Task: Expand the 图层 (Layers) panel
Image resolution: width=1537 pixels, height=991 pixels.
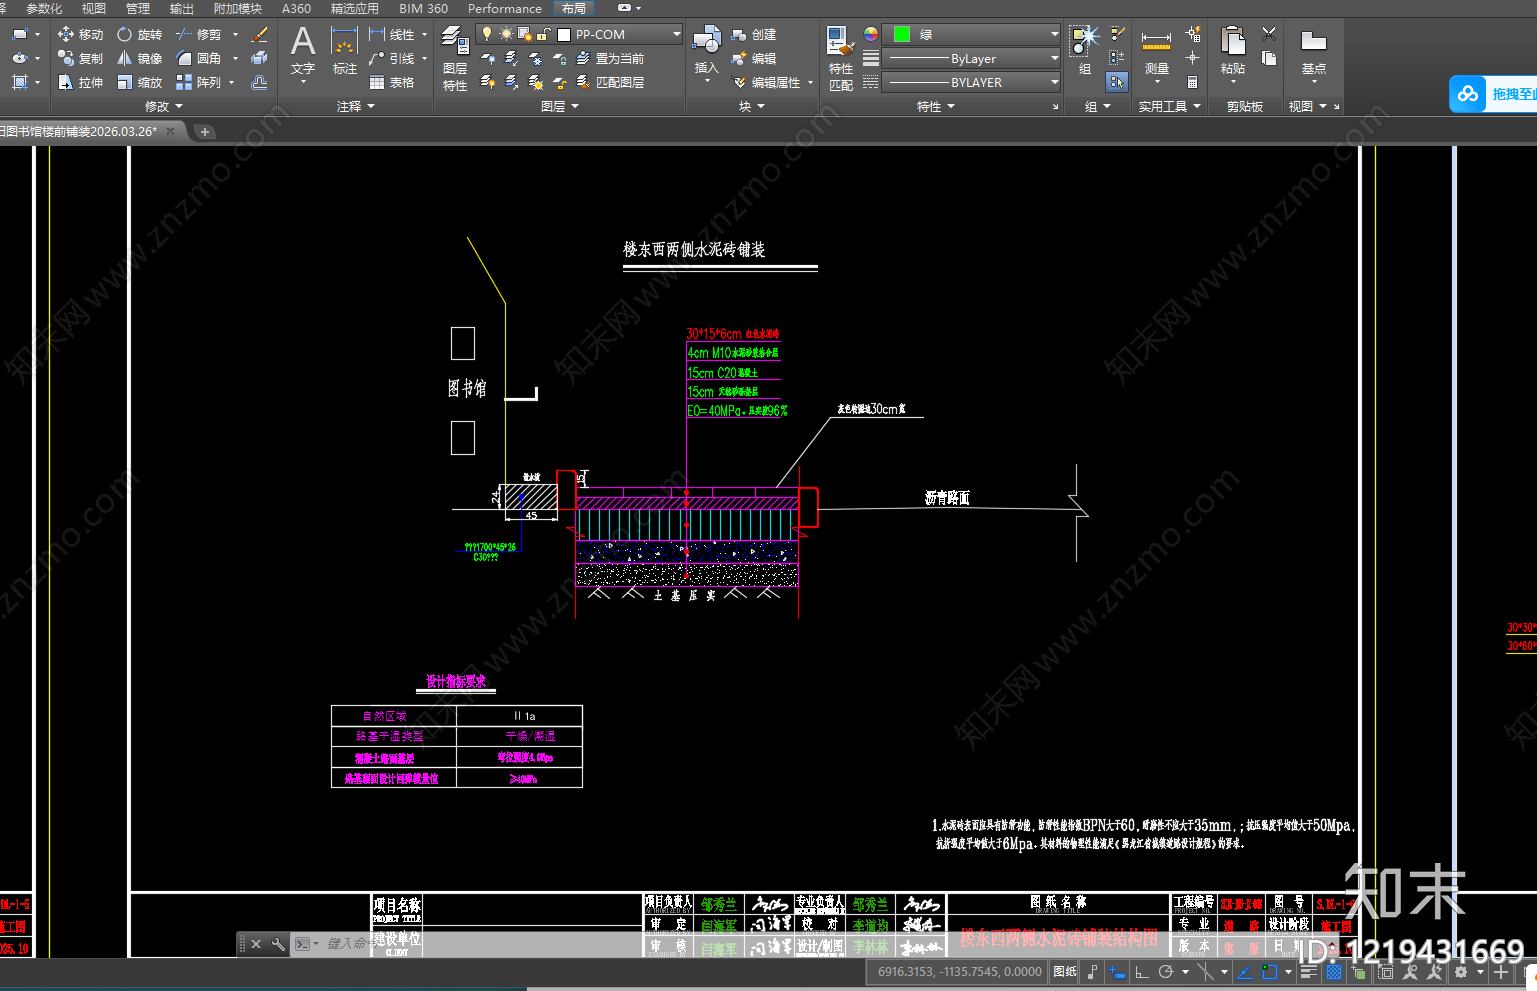Action: point(560,106)
